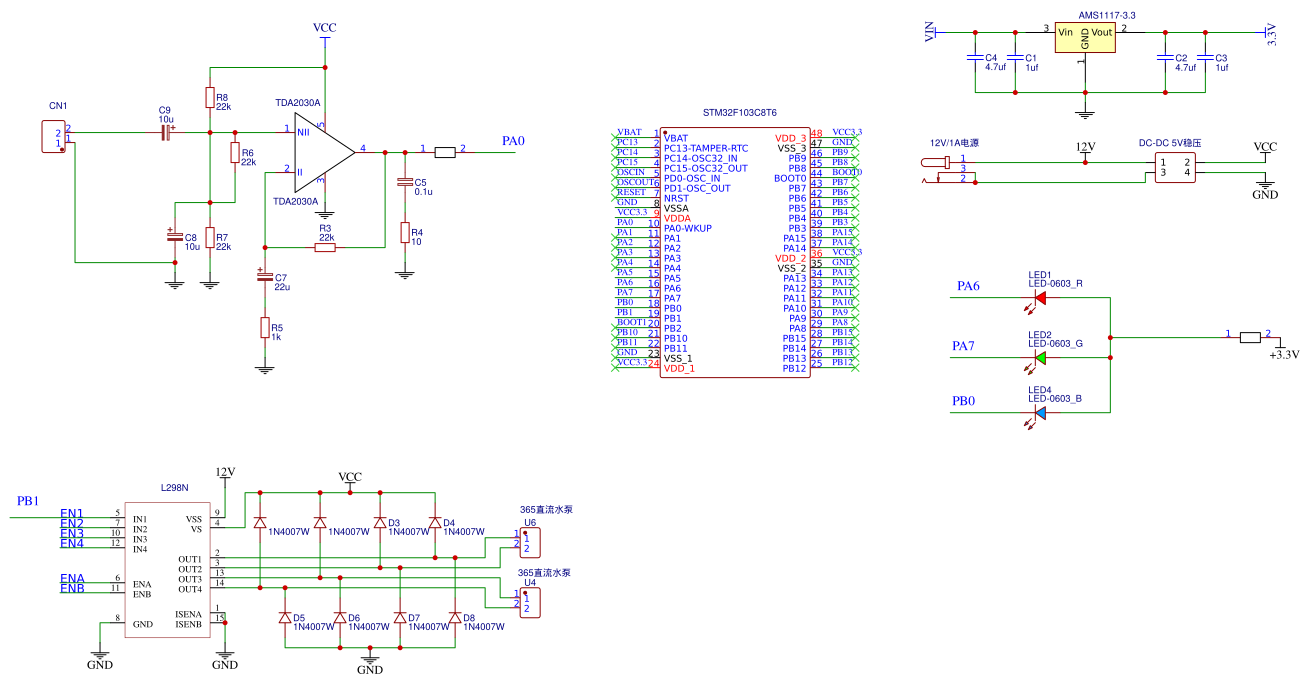Image resolution: width=1311 pixels, height=686 pixels.
Task: Select the TDA2030A amplifier triangle symbol
Action: tap(322, 152)
